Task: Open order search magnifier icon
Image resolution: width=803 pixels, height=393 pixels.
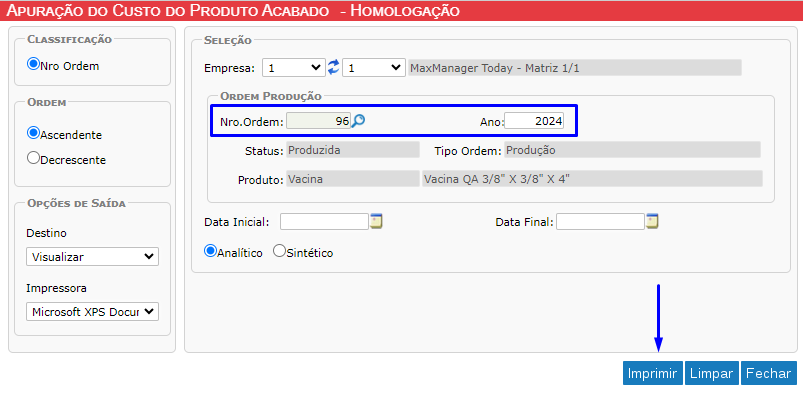Action: click(358, 121)
